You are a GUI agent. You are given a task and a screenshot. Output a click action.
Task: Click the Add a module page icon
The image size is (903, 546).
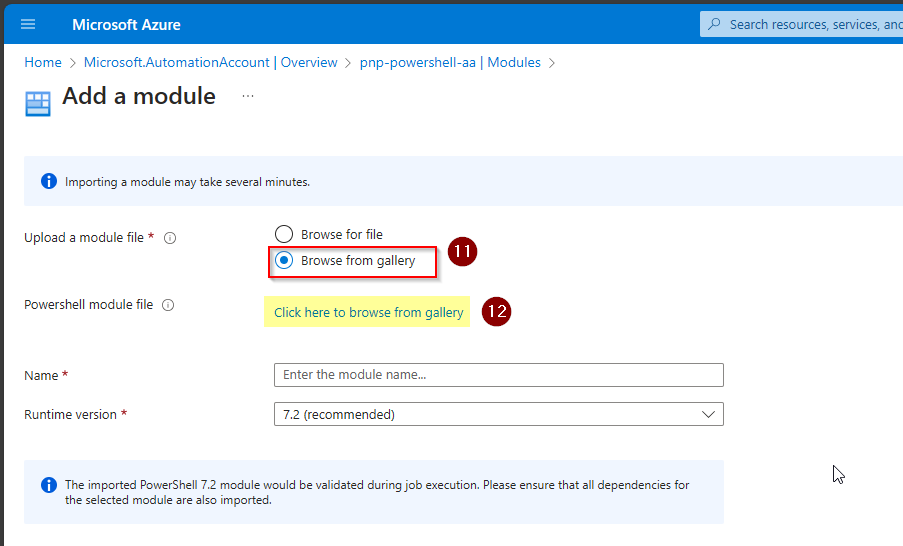point(38,104)
